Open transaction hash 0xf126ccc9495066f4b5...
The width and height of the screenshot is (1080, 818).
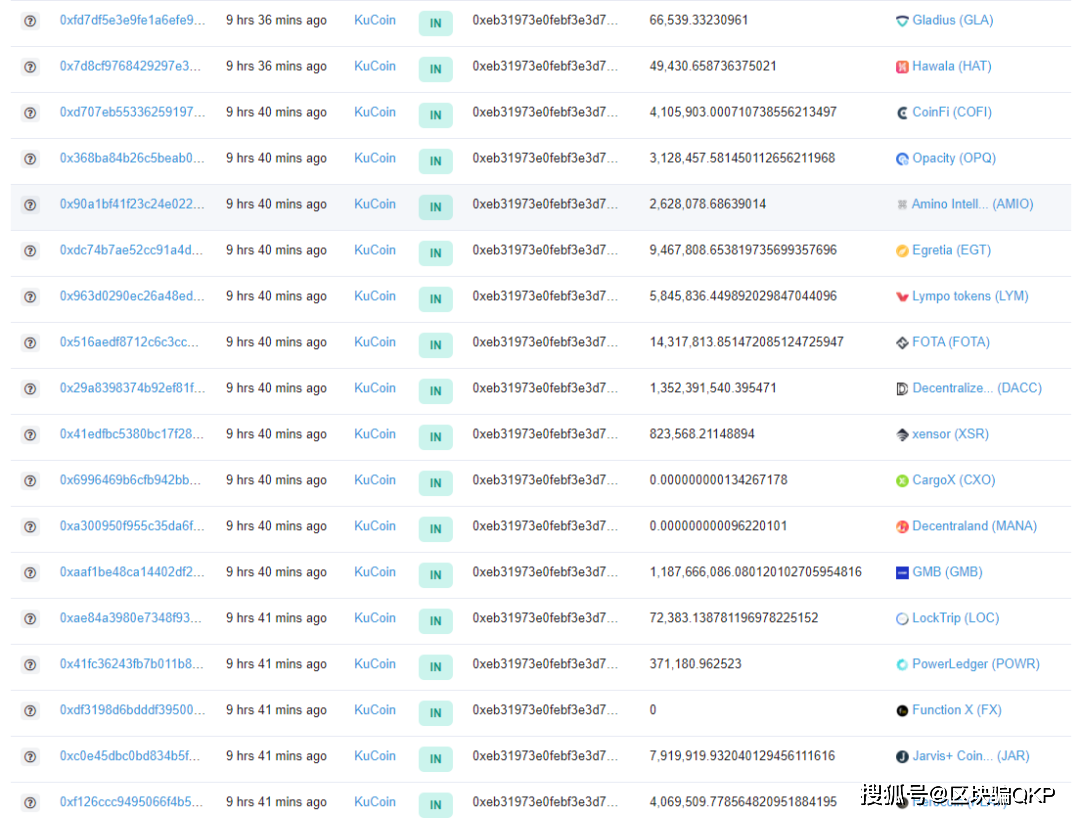point(131,802)
